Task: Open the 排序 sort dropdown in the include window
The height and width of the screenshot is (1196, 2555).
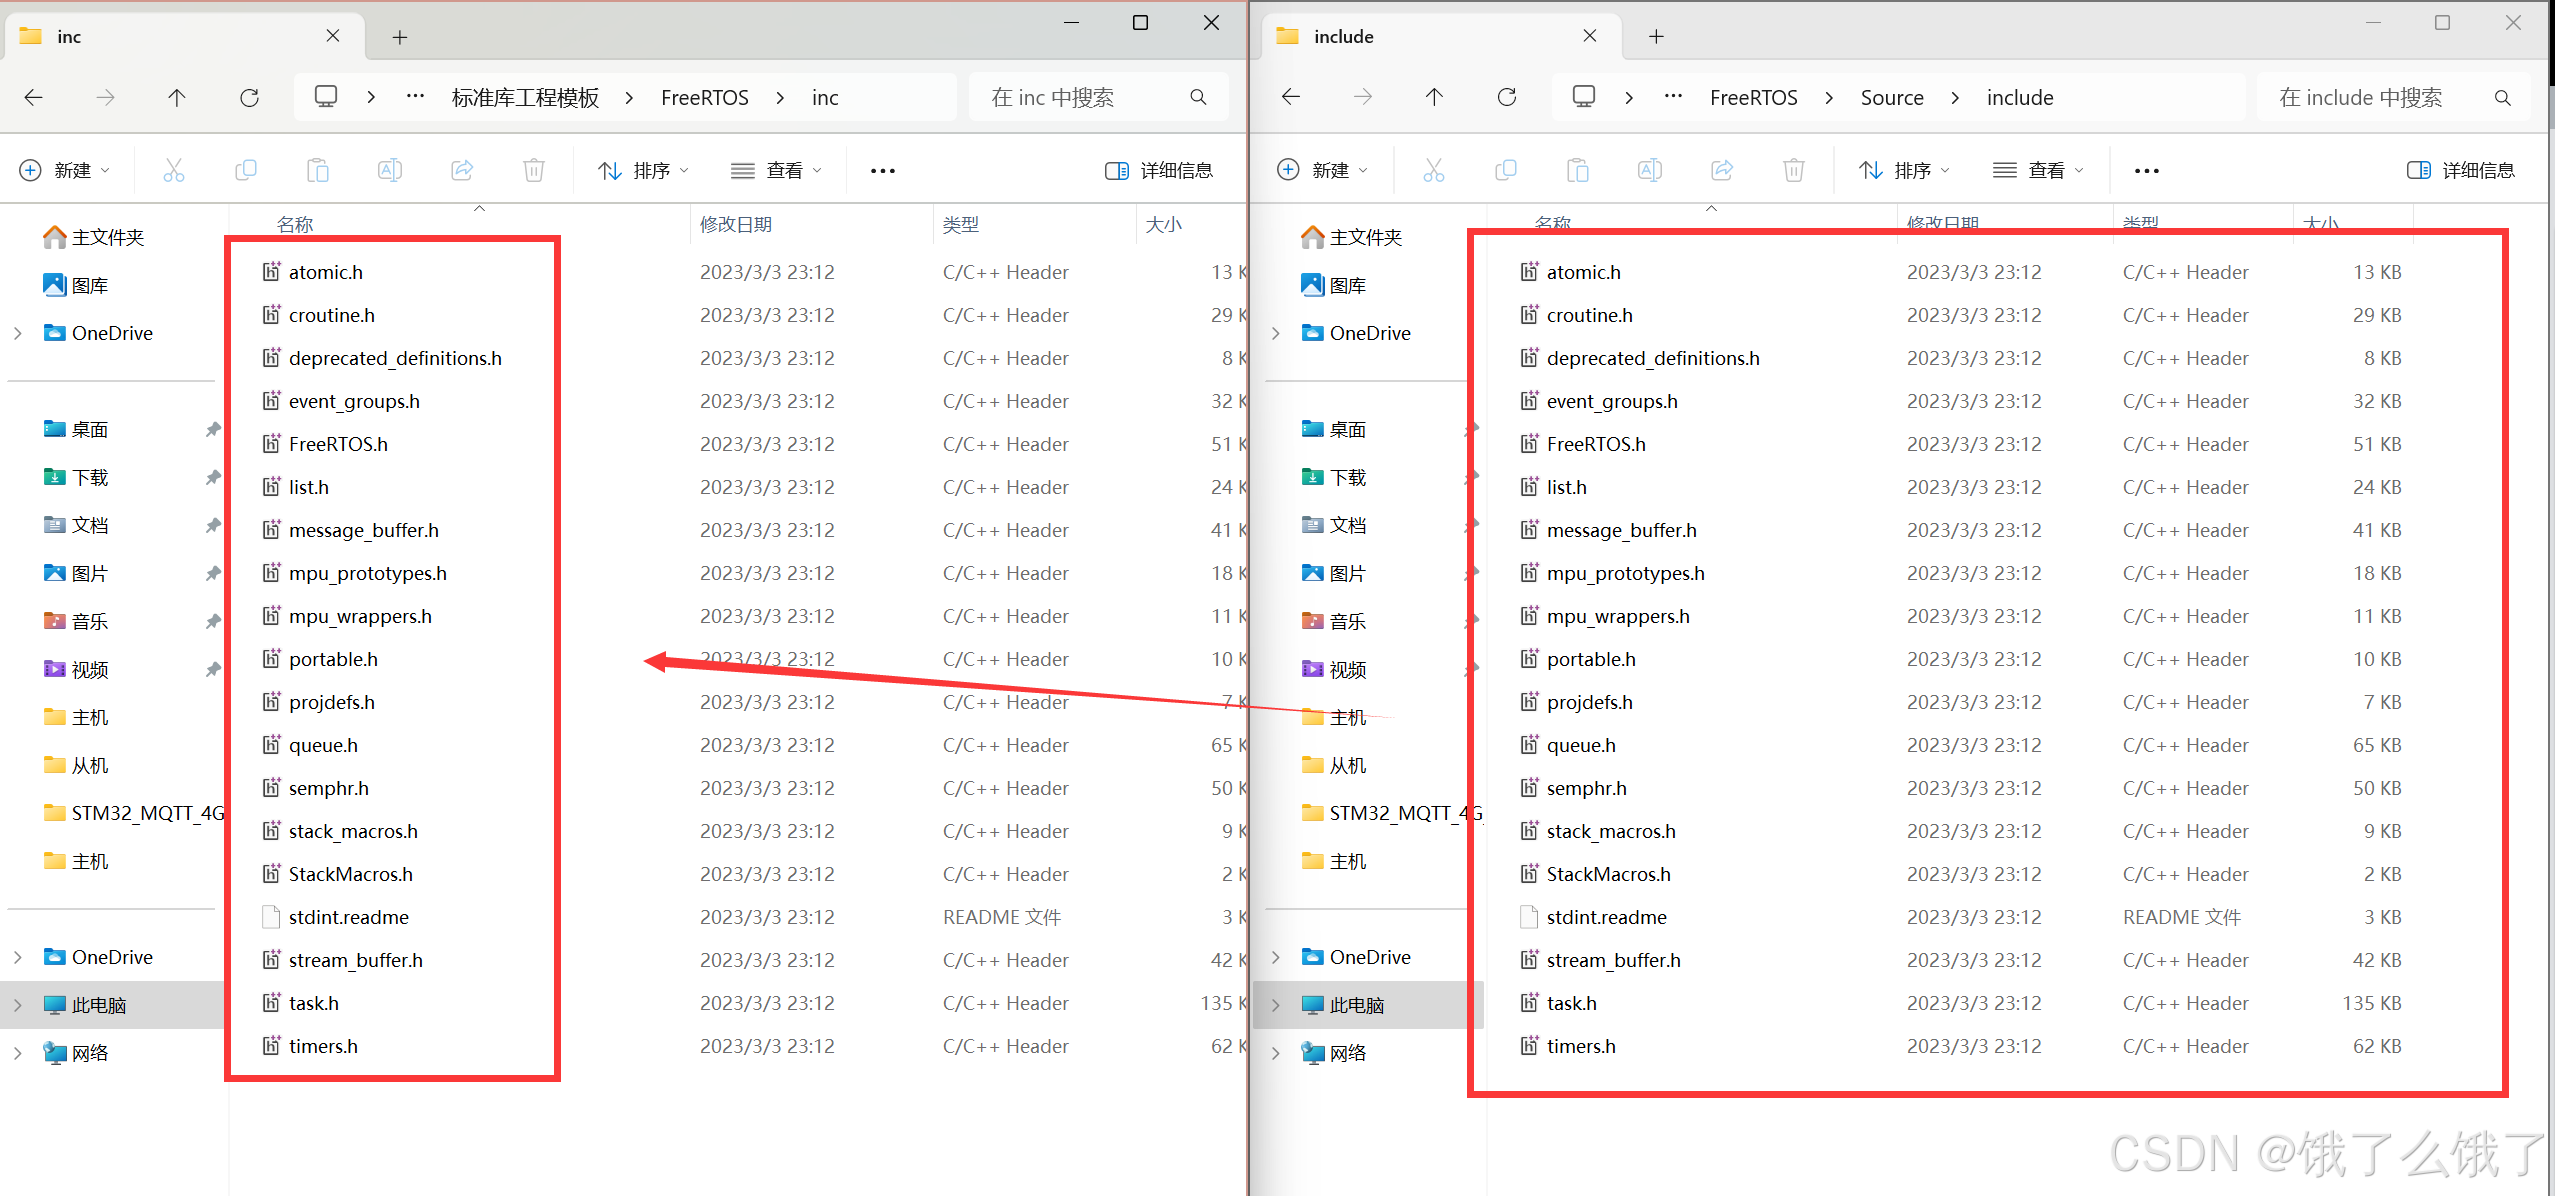Action: (x=1905, y=170)
